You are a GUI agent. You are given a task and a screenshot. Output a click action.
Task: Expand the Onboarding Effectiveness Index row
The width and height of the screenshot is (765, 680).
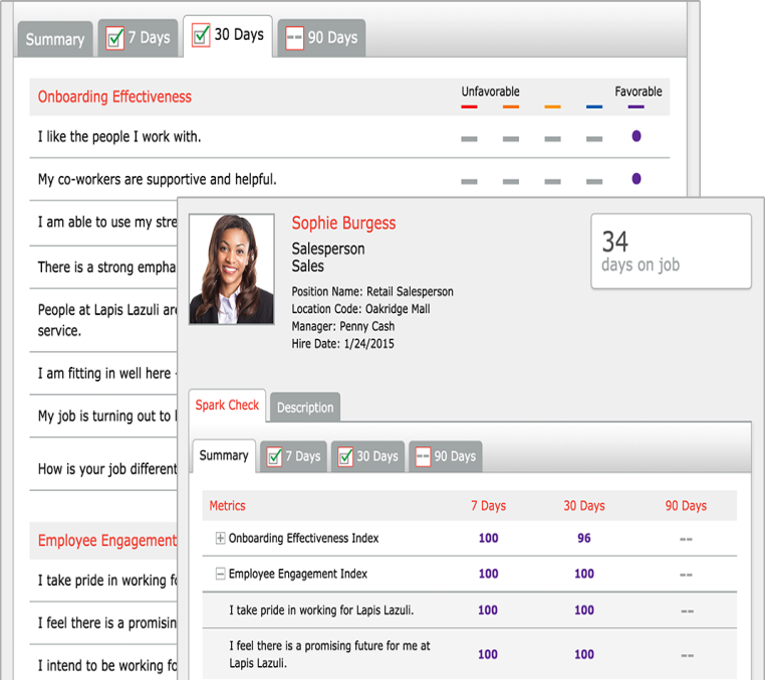pos(220,538)
